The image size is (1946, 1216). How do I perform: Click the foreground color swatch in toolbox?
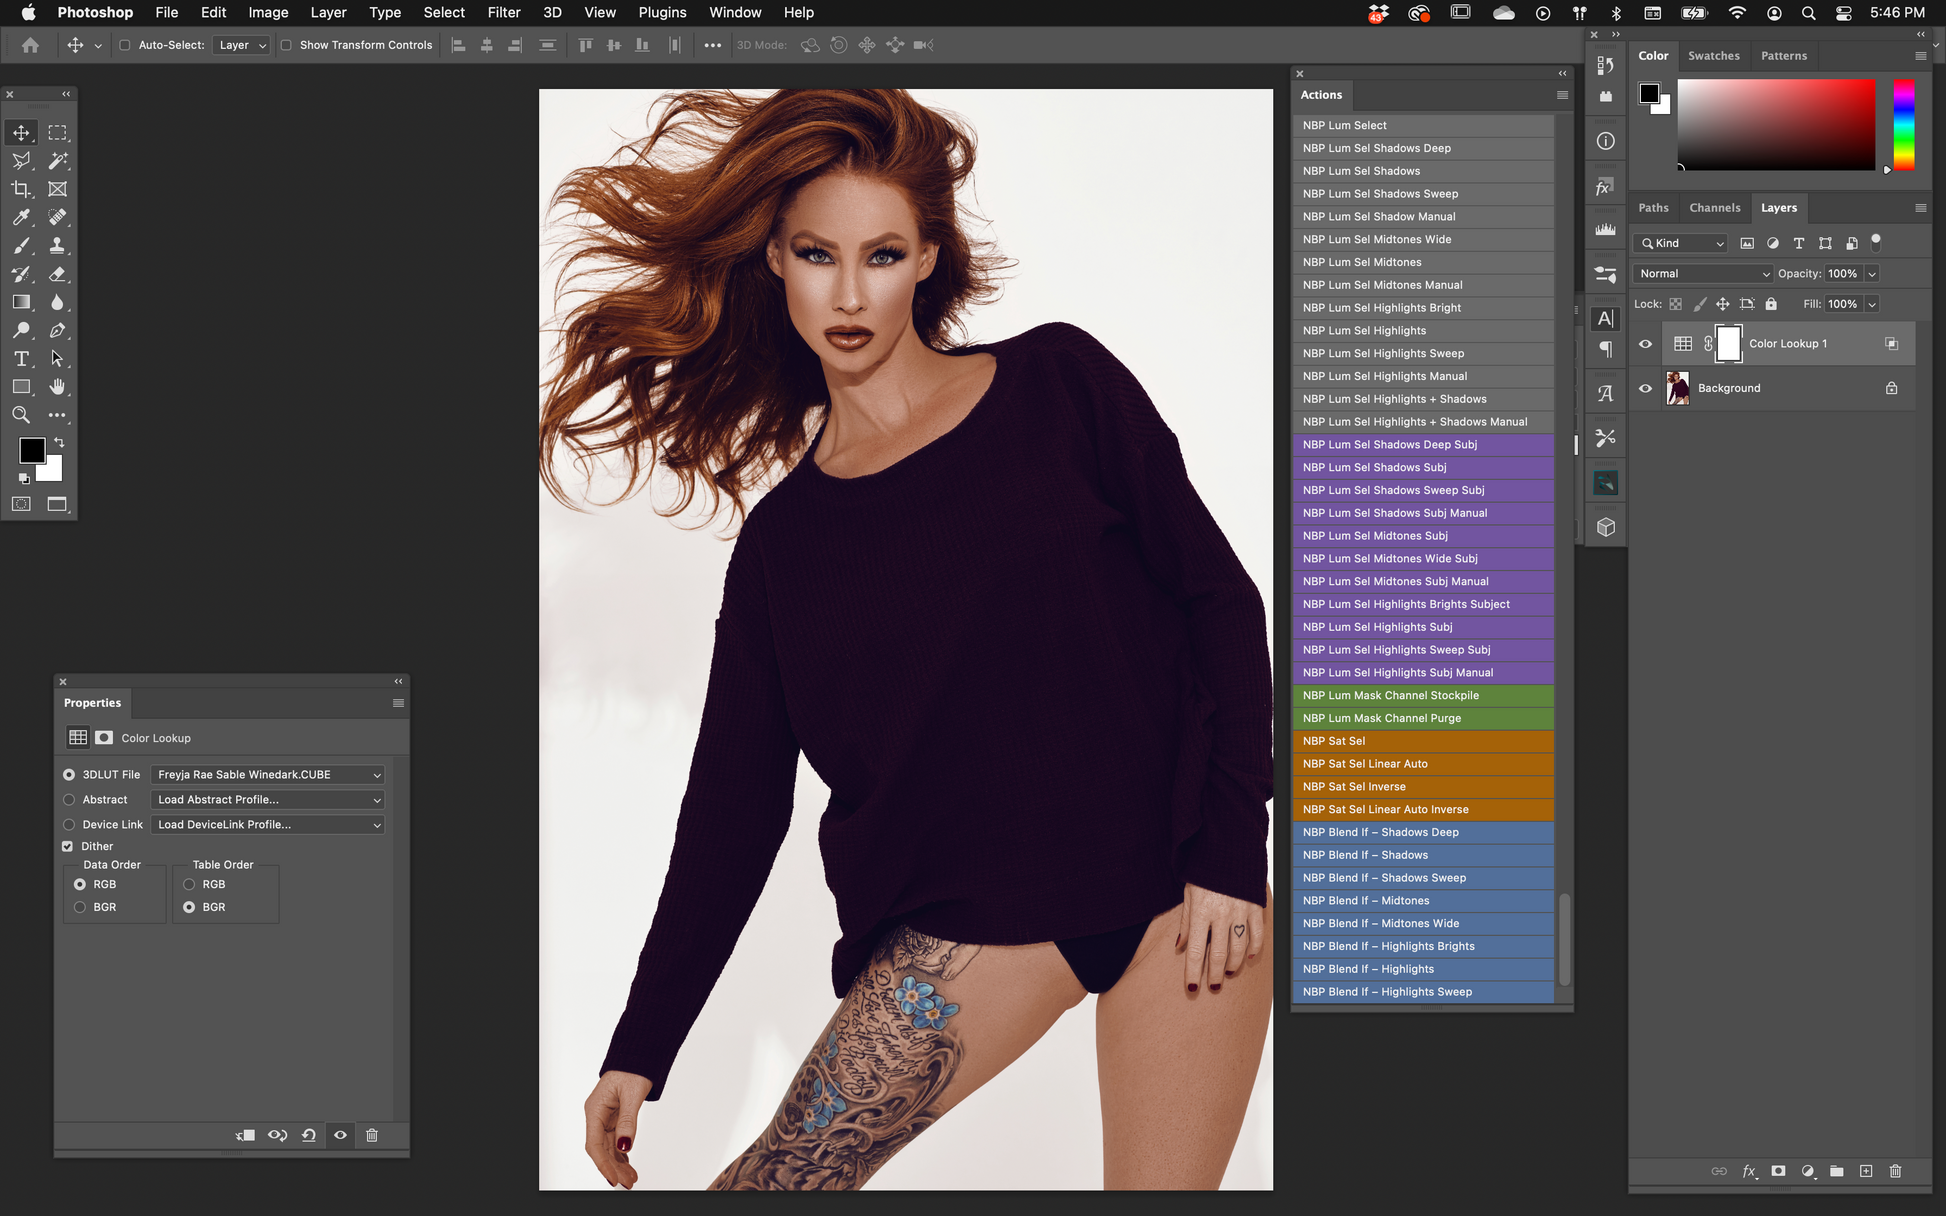click(30, 449)
